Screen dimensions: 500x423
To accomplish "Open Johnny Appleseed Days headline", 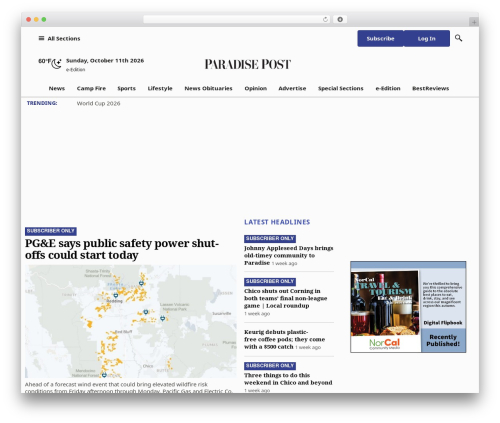I will (x=289, y=255).
